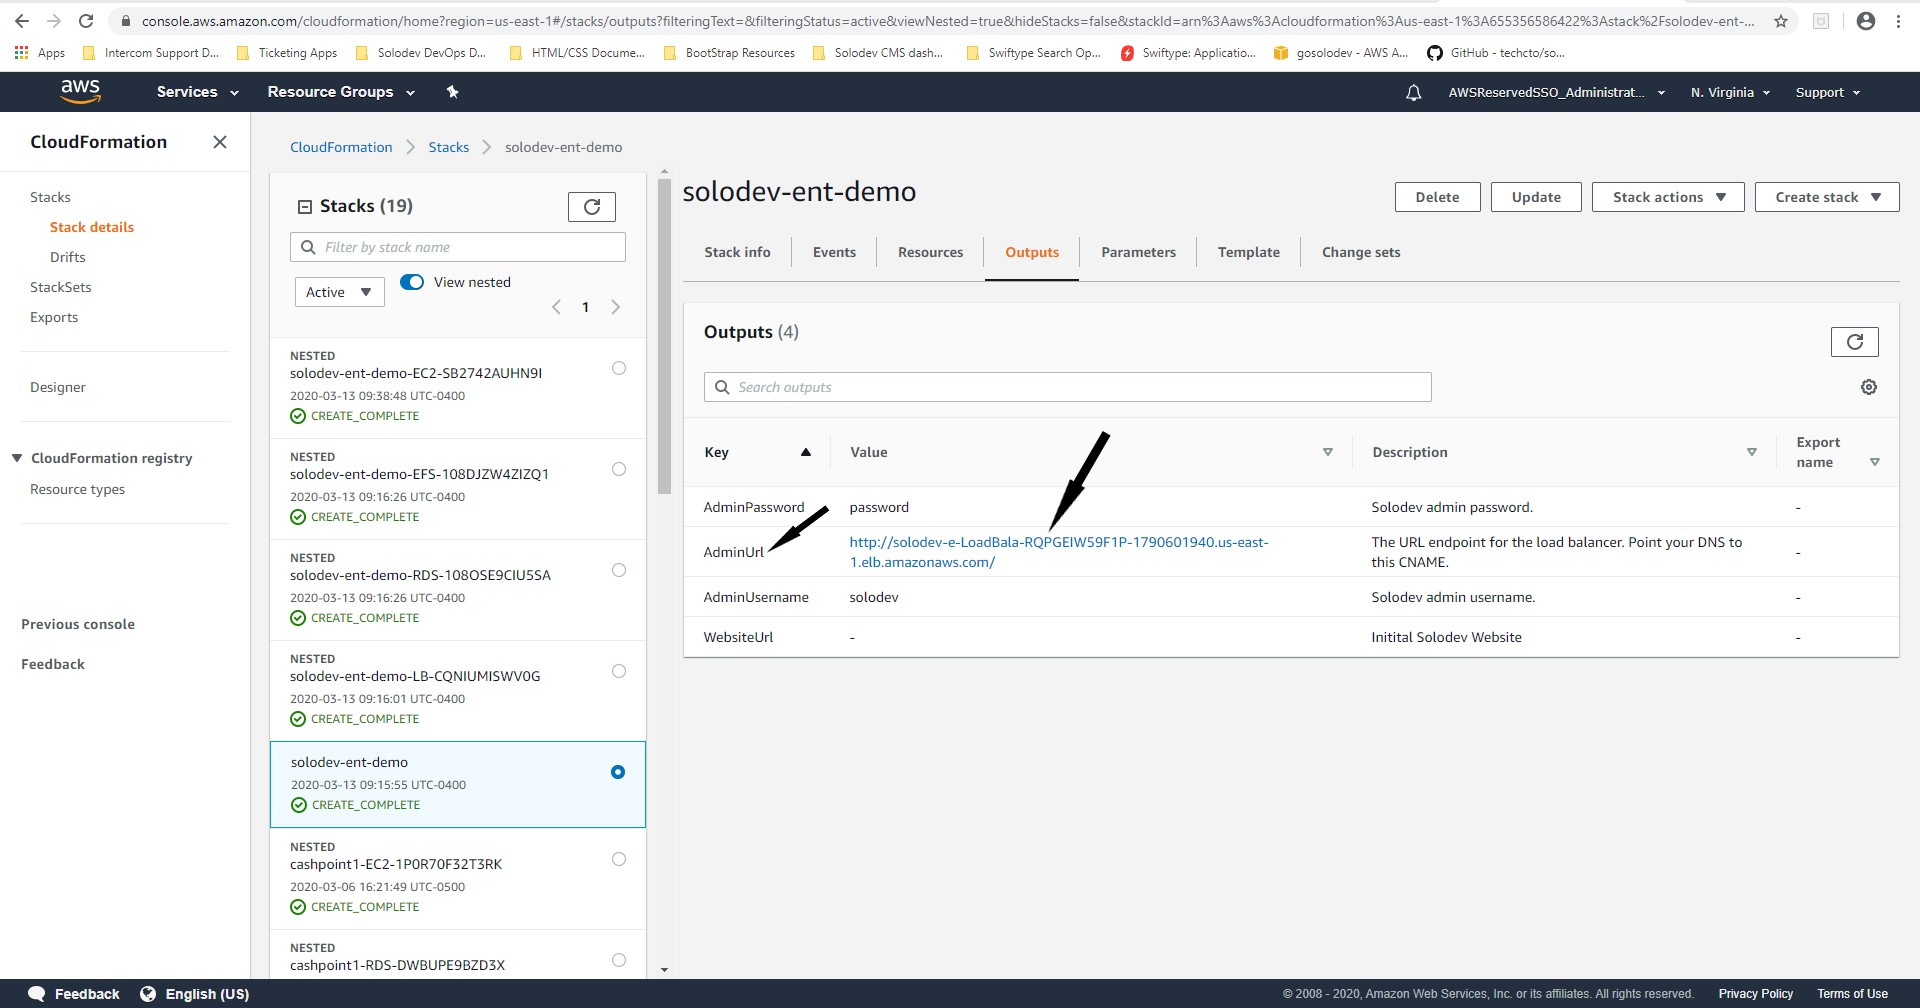Sort by Description column arrow
Viewport: 1920px width, 1008px height.
point(1752,452)
